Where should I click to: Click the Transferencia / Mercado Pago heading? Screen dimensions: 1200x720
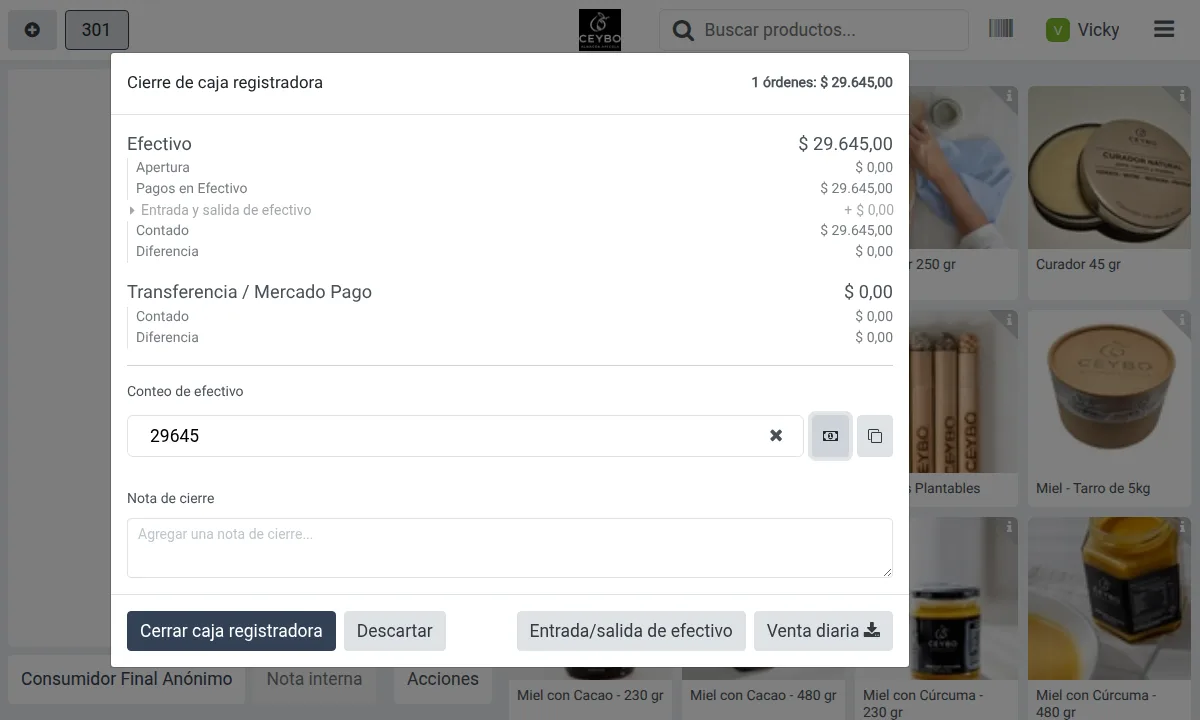click(249, 292)
